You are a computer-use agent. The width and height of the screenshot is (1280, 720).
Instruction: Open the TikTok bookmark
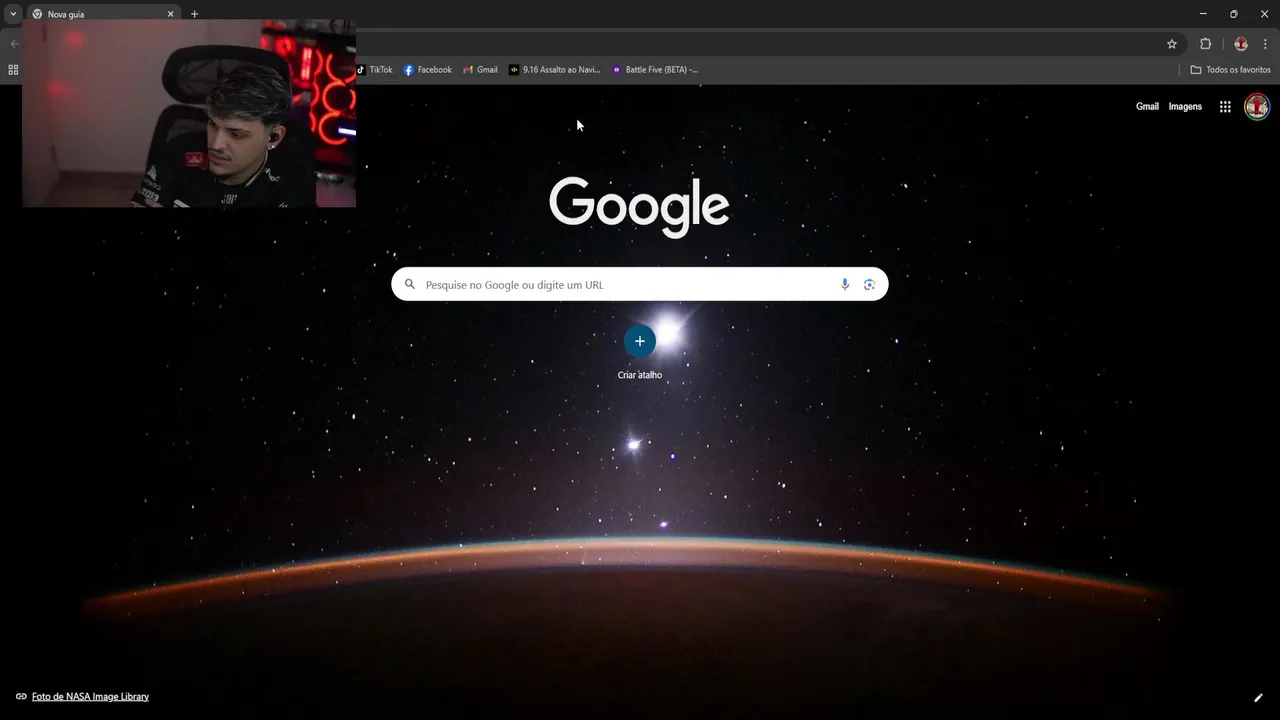(x=375, y=70)
